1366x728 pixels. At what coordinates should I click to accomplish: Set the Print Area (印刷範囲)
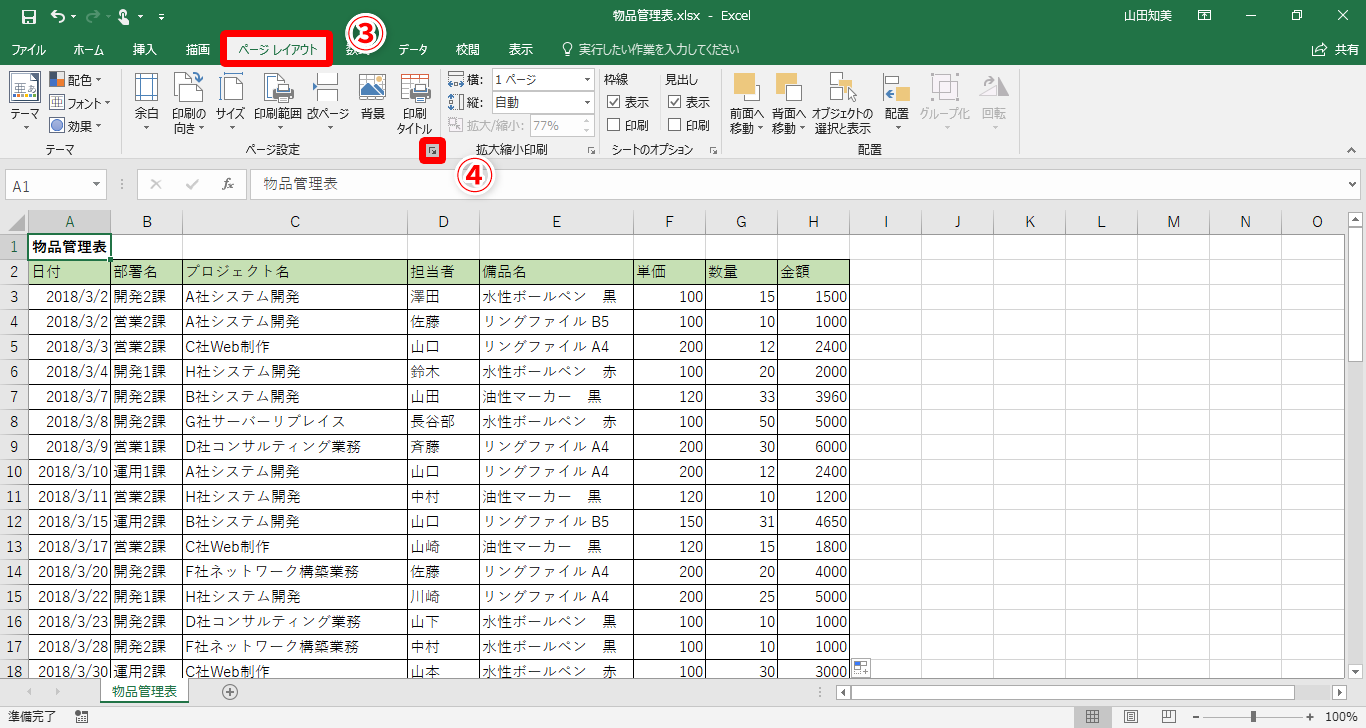click(x=277, y=103)
